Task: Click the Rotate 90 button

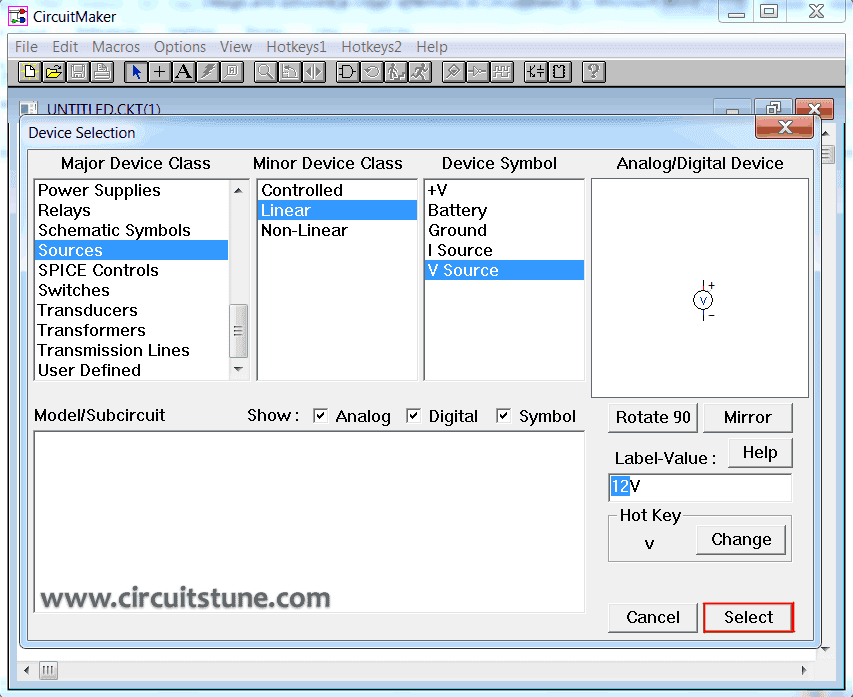Action: pos(652,417)
